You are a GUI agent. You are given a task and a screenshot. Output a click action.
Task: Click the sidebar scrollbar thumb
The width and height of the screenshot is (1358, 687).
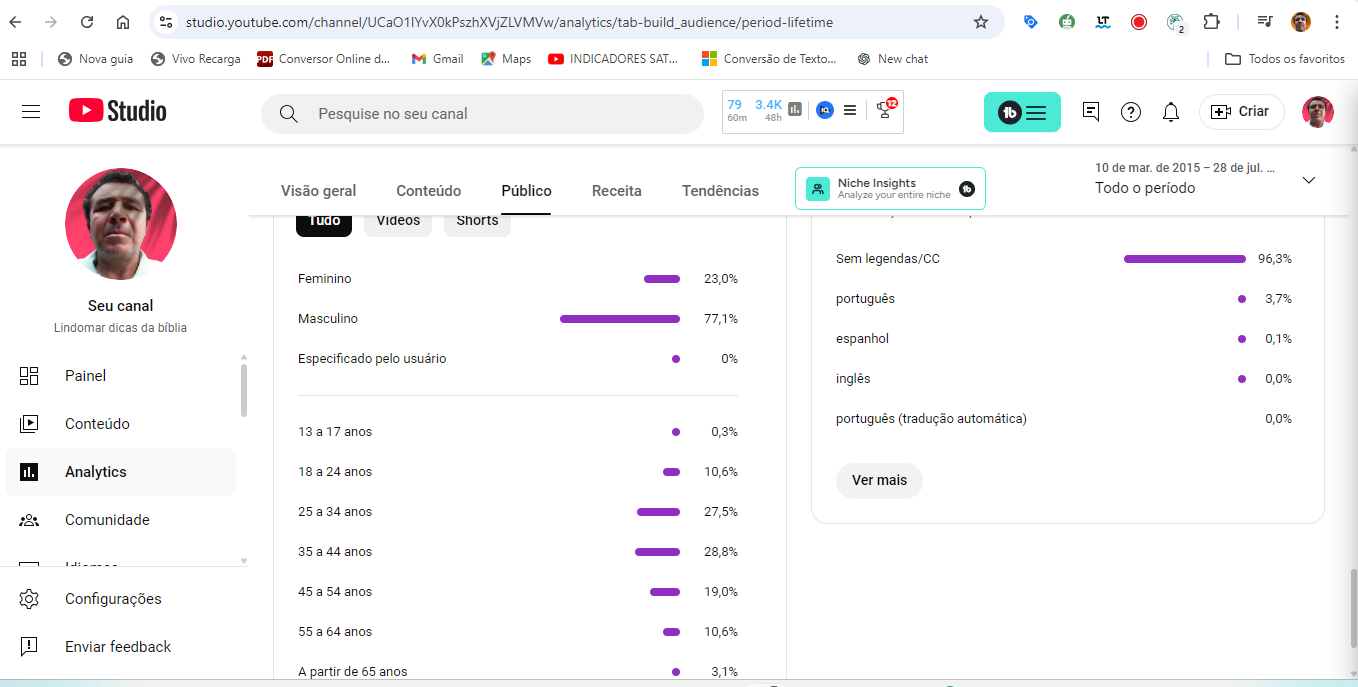point(244,390)
